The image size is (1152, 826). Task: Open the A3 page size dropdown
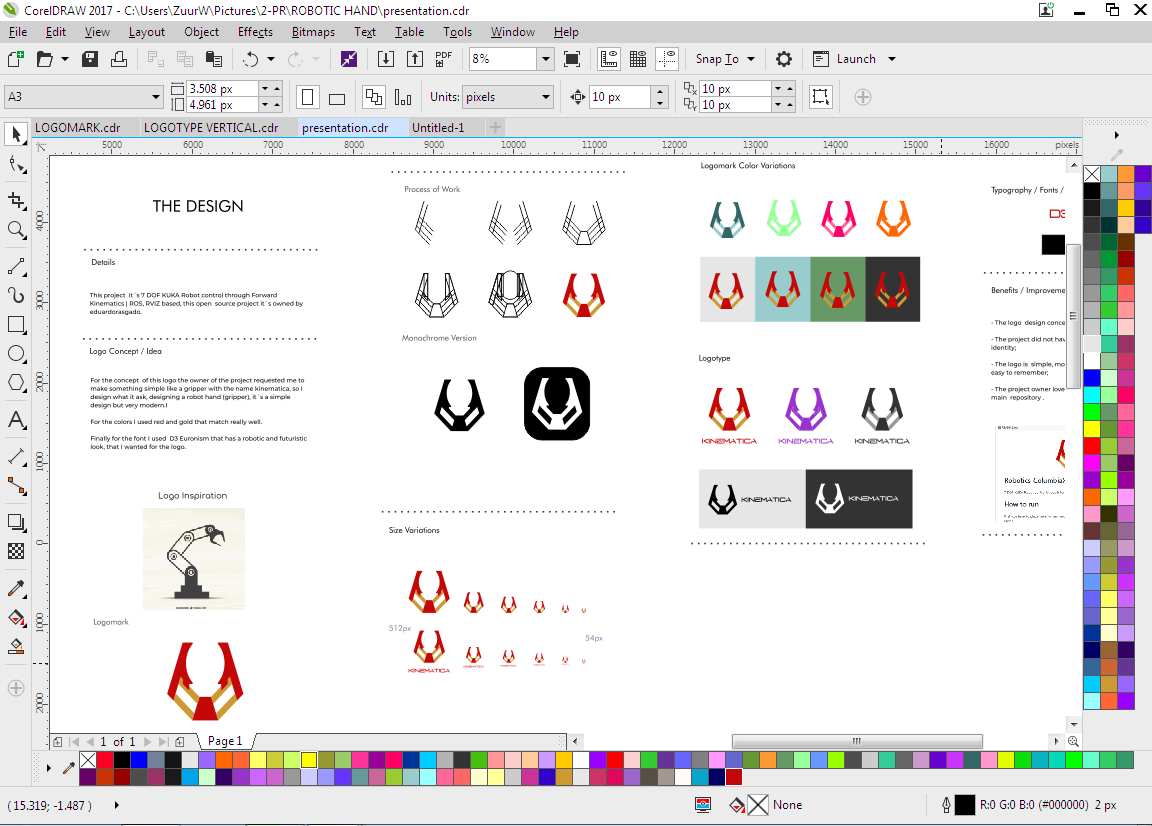point(156,97)
